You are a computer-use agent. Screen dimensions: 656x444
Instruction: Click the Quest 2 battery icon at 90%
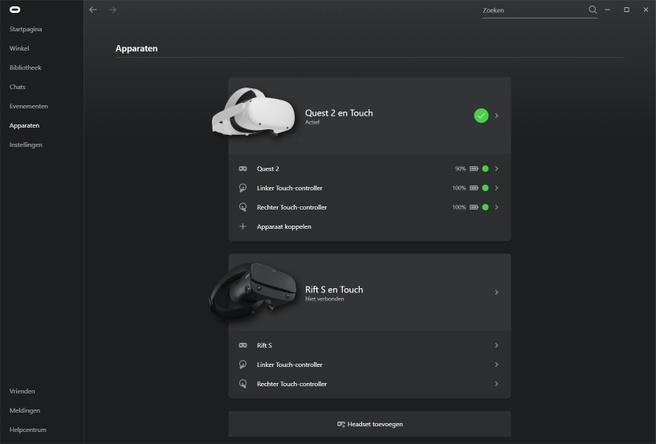(x=474, y=169)
